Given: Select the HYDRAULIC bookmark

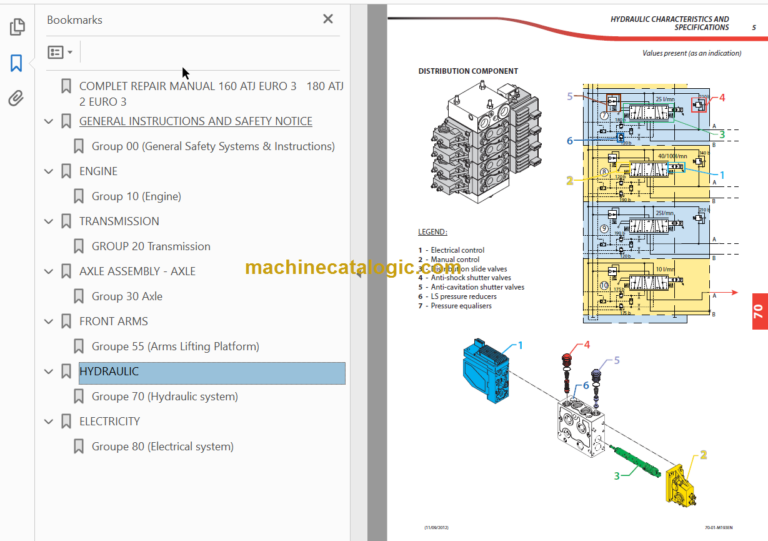Looking at the screenshot, I should coord(109,372).
